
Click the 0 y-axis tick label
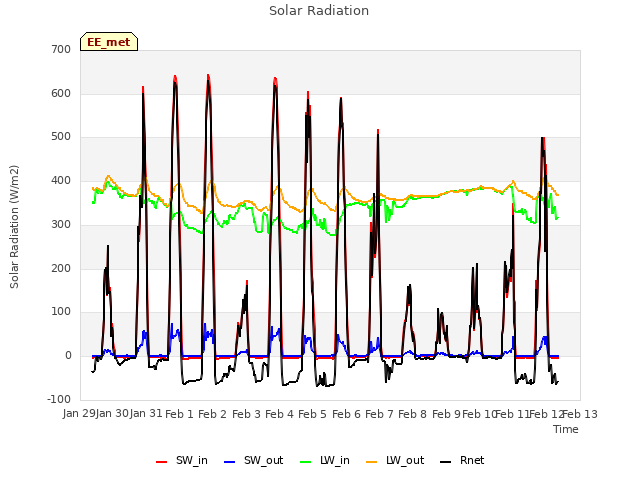coord(68,356)
